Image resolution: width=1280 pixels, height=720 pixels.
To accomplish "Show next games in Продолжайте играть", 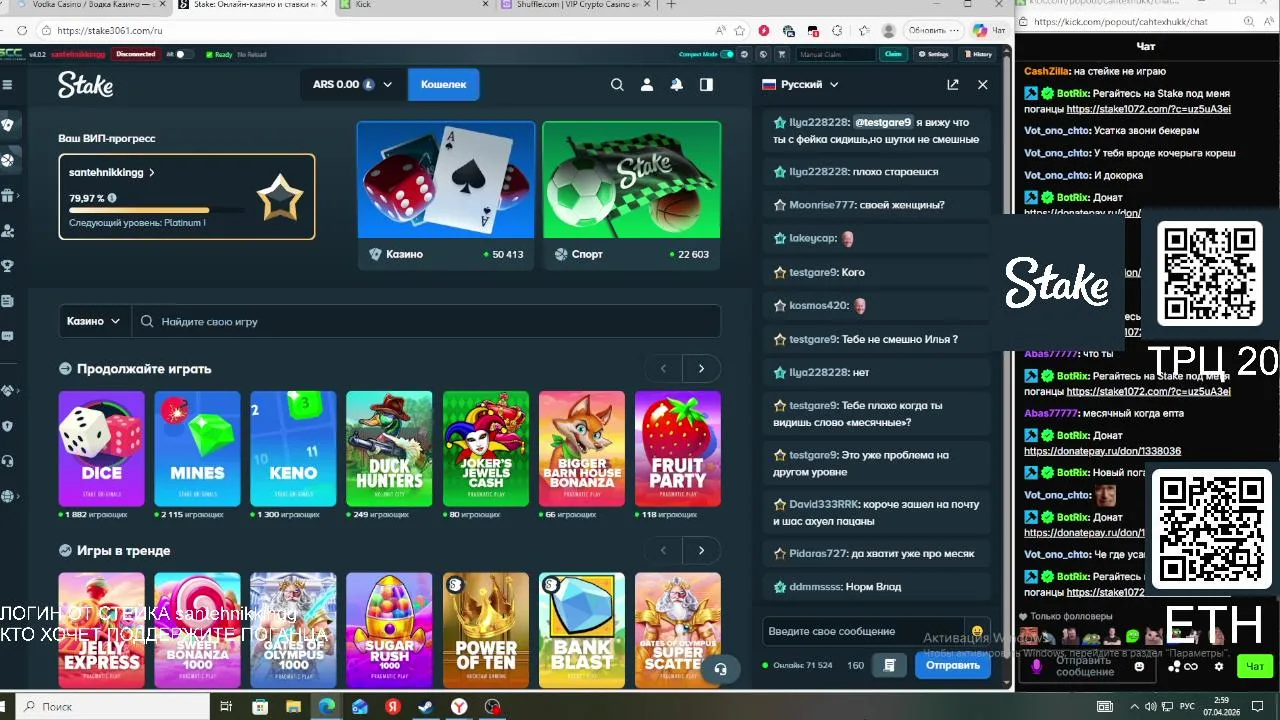I will [701, 369].
